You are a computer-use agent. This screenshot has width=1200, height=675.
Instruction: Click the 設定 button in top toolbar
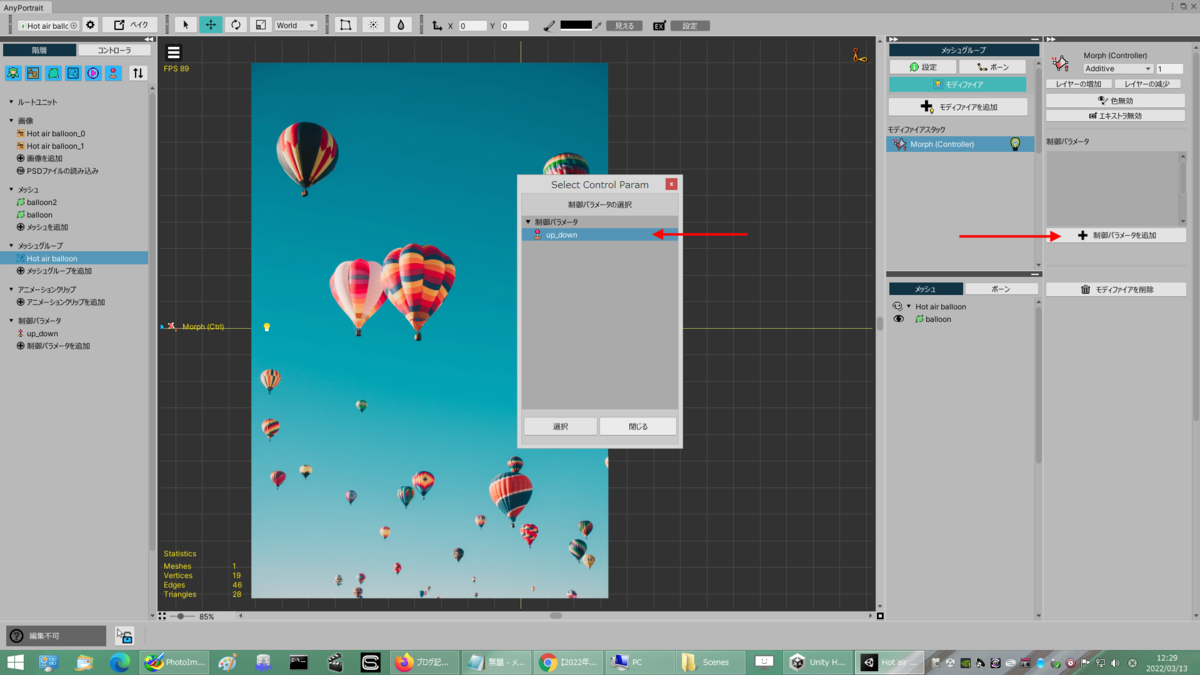coord(690,26)
